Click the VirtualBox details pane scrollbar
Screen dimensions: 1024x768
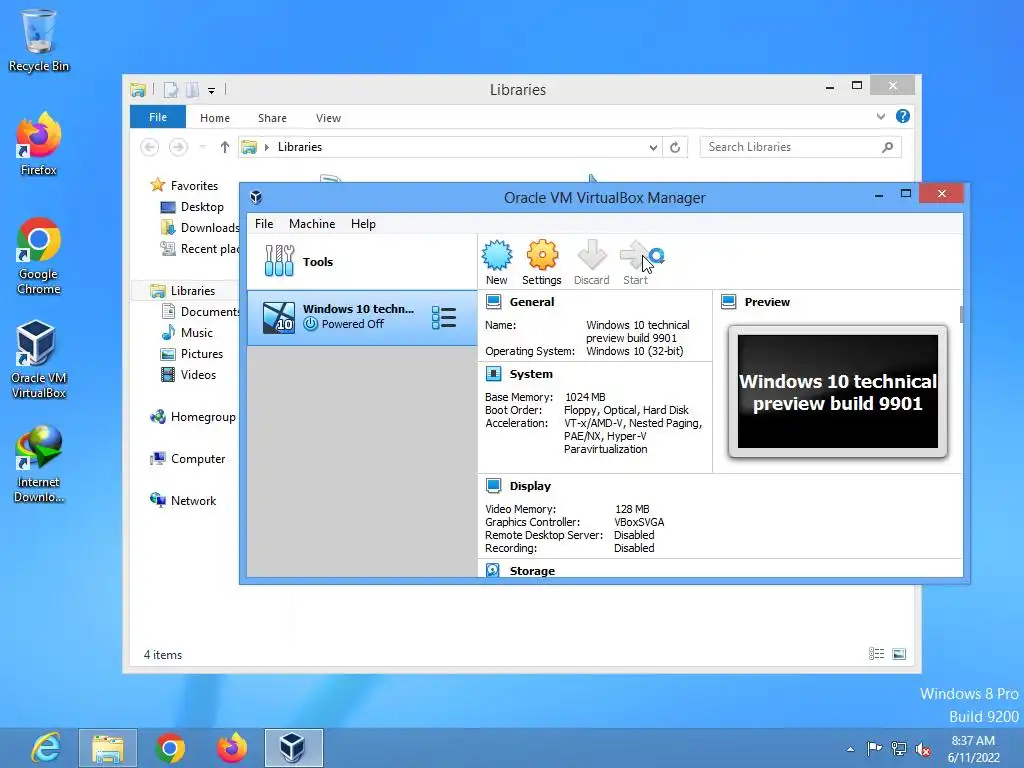tap(961, 314)
